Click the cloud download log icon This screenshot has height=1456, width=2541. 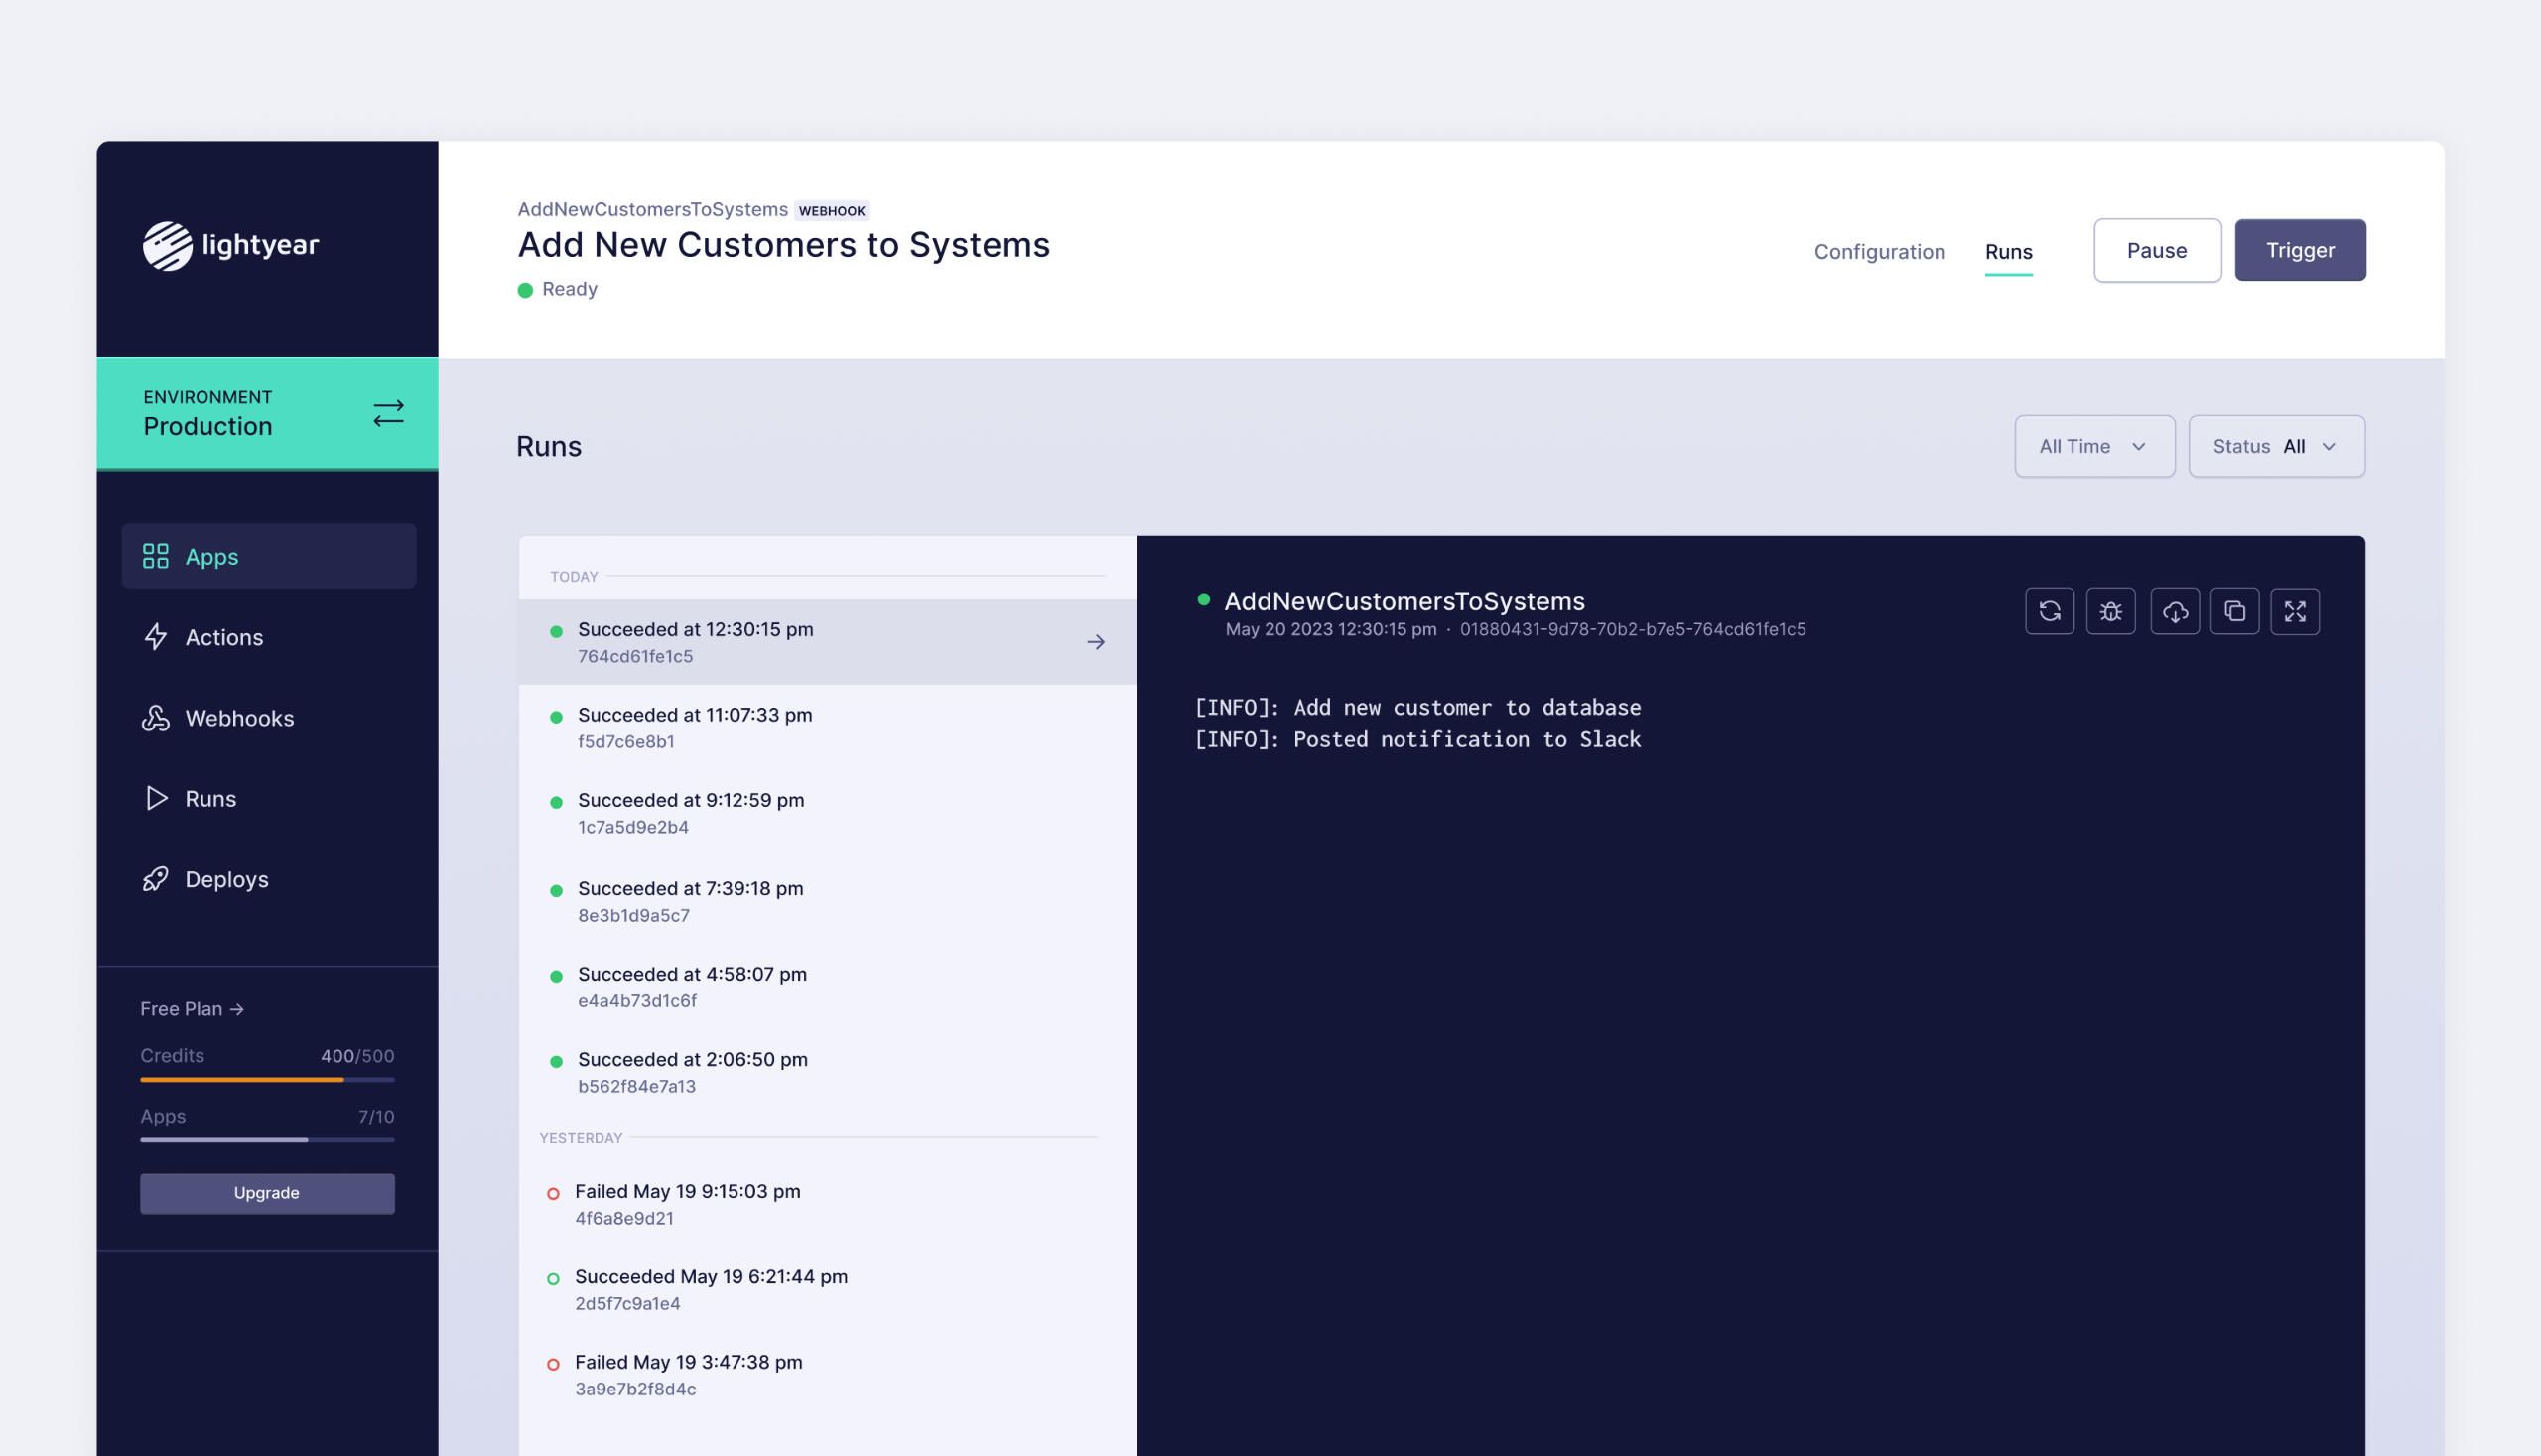pos(2174,611)
